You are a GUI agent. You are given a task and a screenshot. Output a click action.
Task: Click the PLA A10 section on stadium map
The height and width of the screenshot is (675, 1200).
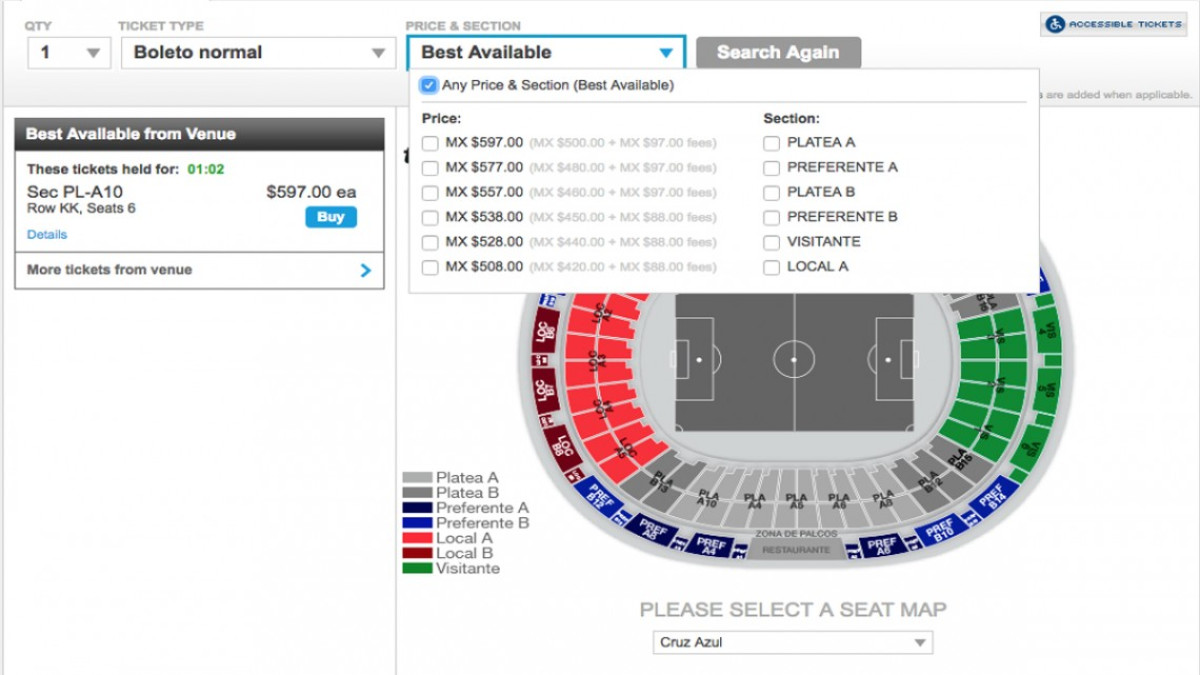[707, 498]
